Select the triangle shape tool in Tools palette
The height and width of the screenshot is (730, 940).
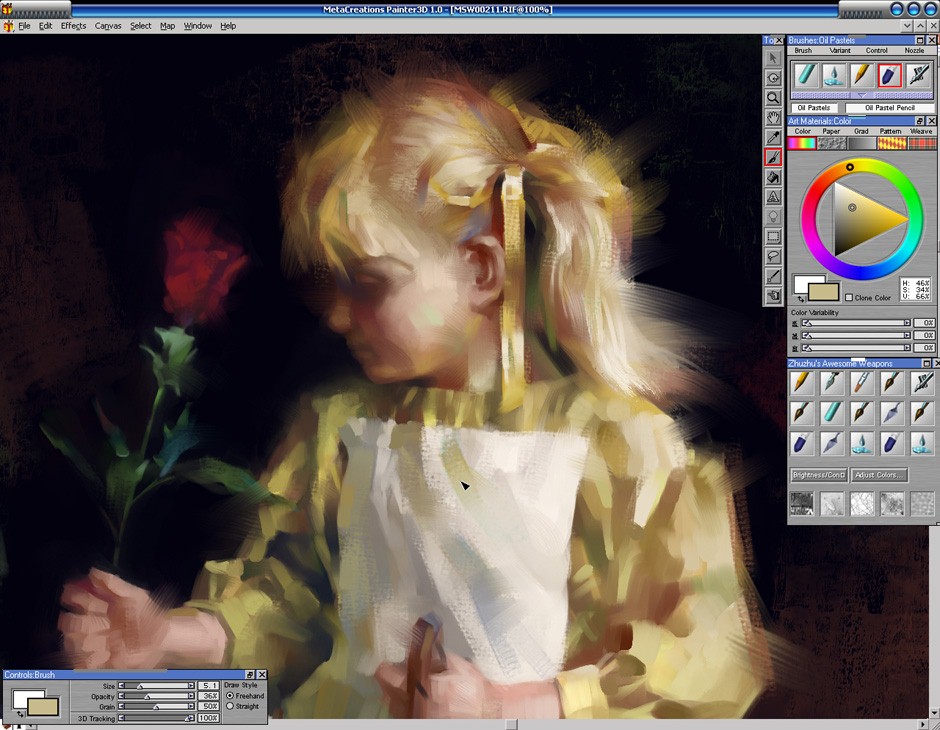773,197
